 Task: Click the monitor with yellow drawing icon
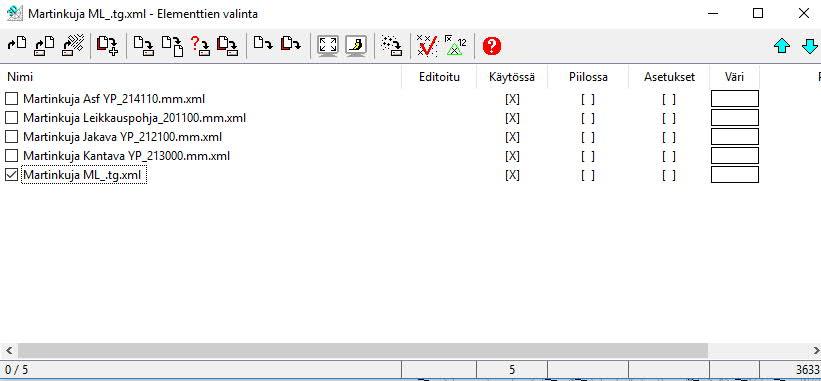(356, 46)
